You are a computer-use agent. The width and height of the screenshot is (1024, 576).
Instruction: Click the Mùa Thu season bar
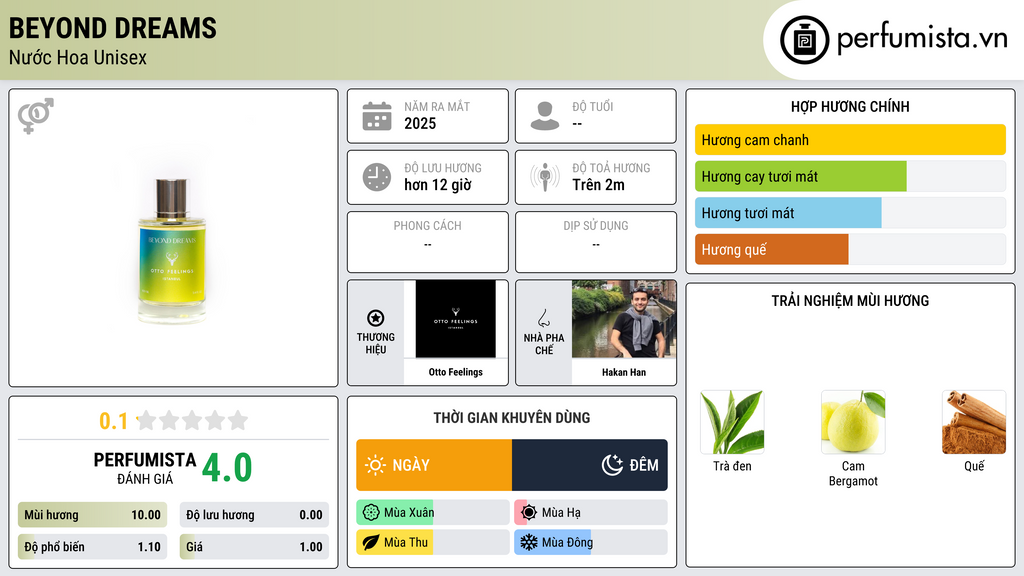[x=433, y=542]
